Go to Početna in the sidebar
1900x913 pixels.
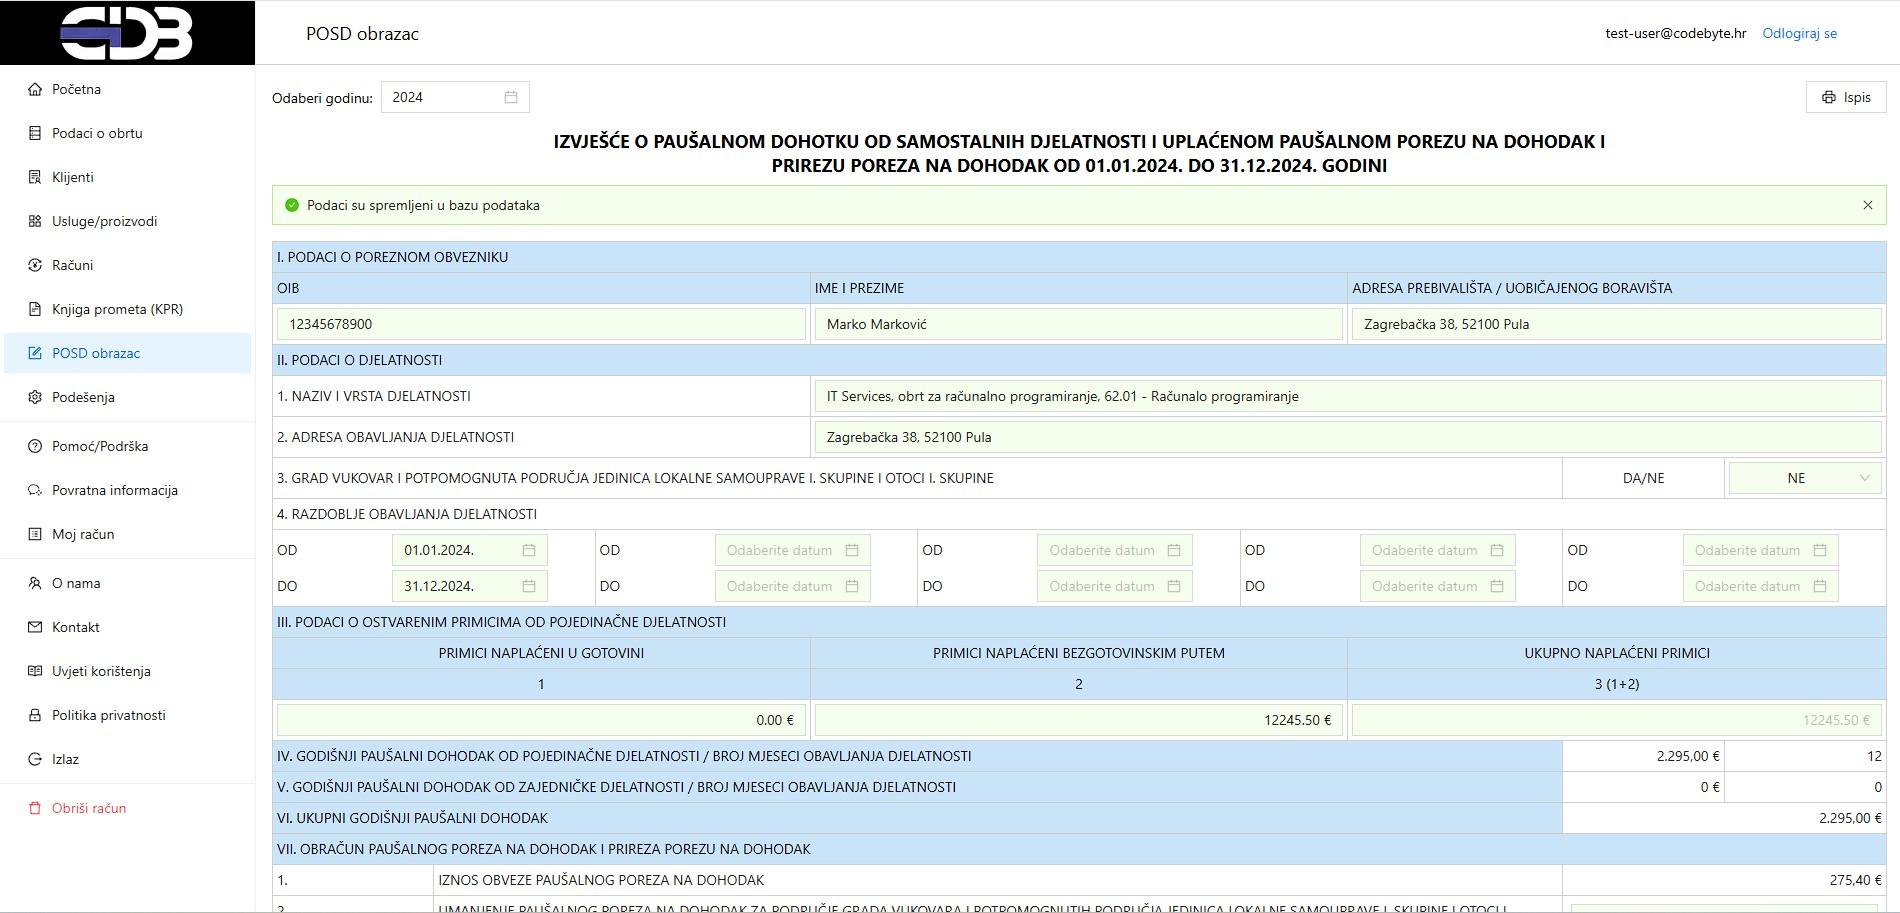pos(127,89)
